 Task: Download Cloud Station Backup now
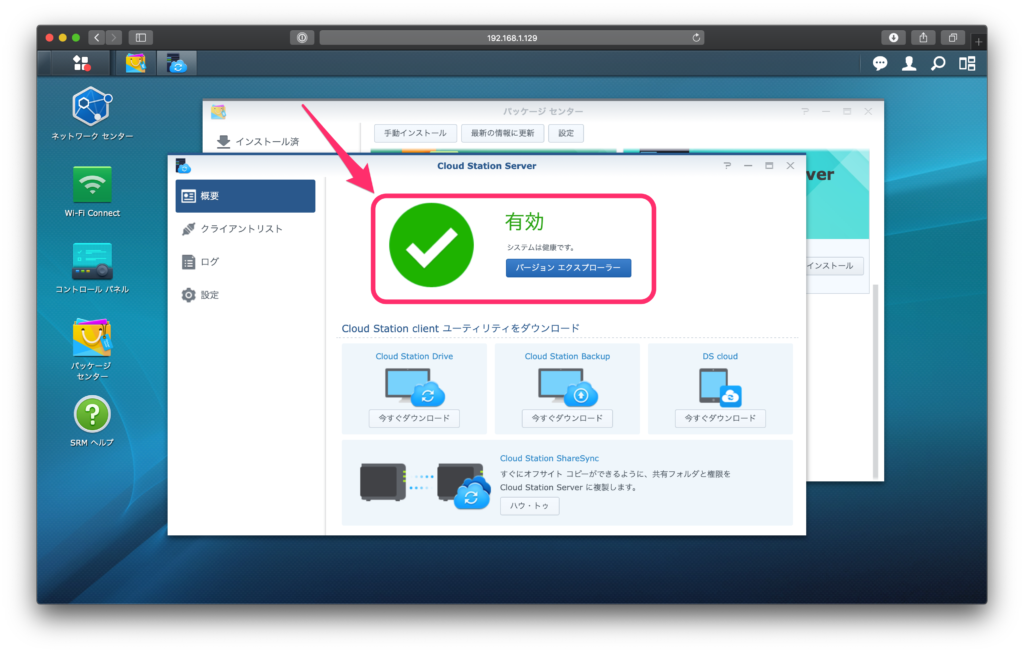[567, 418]
